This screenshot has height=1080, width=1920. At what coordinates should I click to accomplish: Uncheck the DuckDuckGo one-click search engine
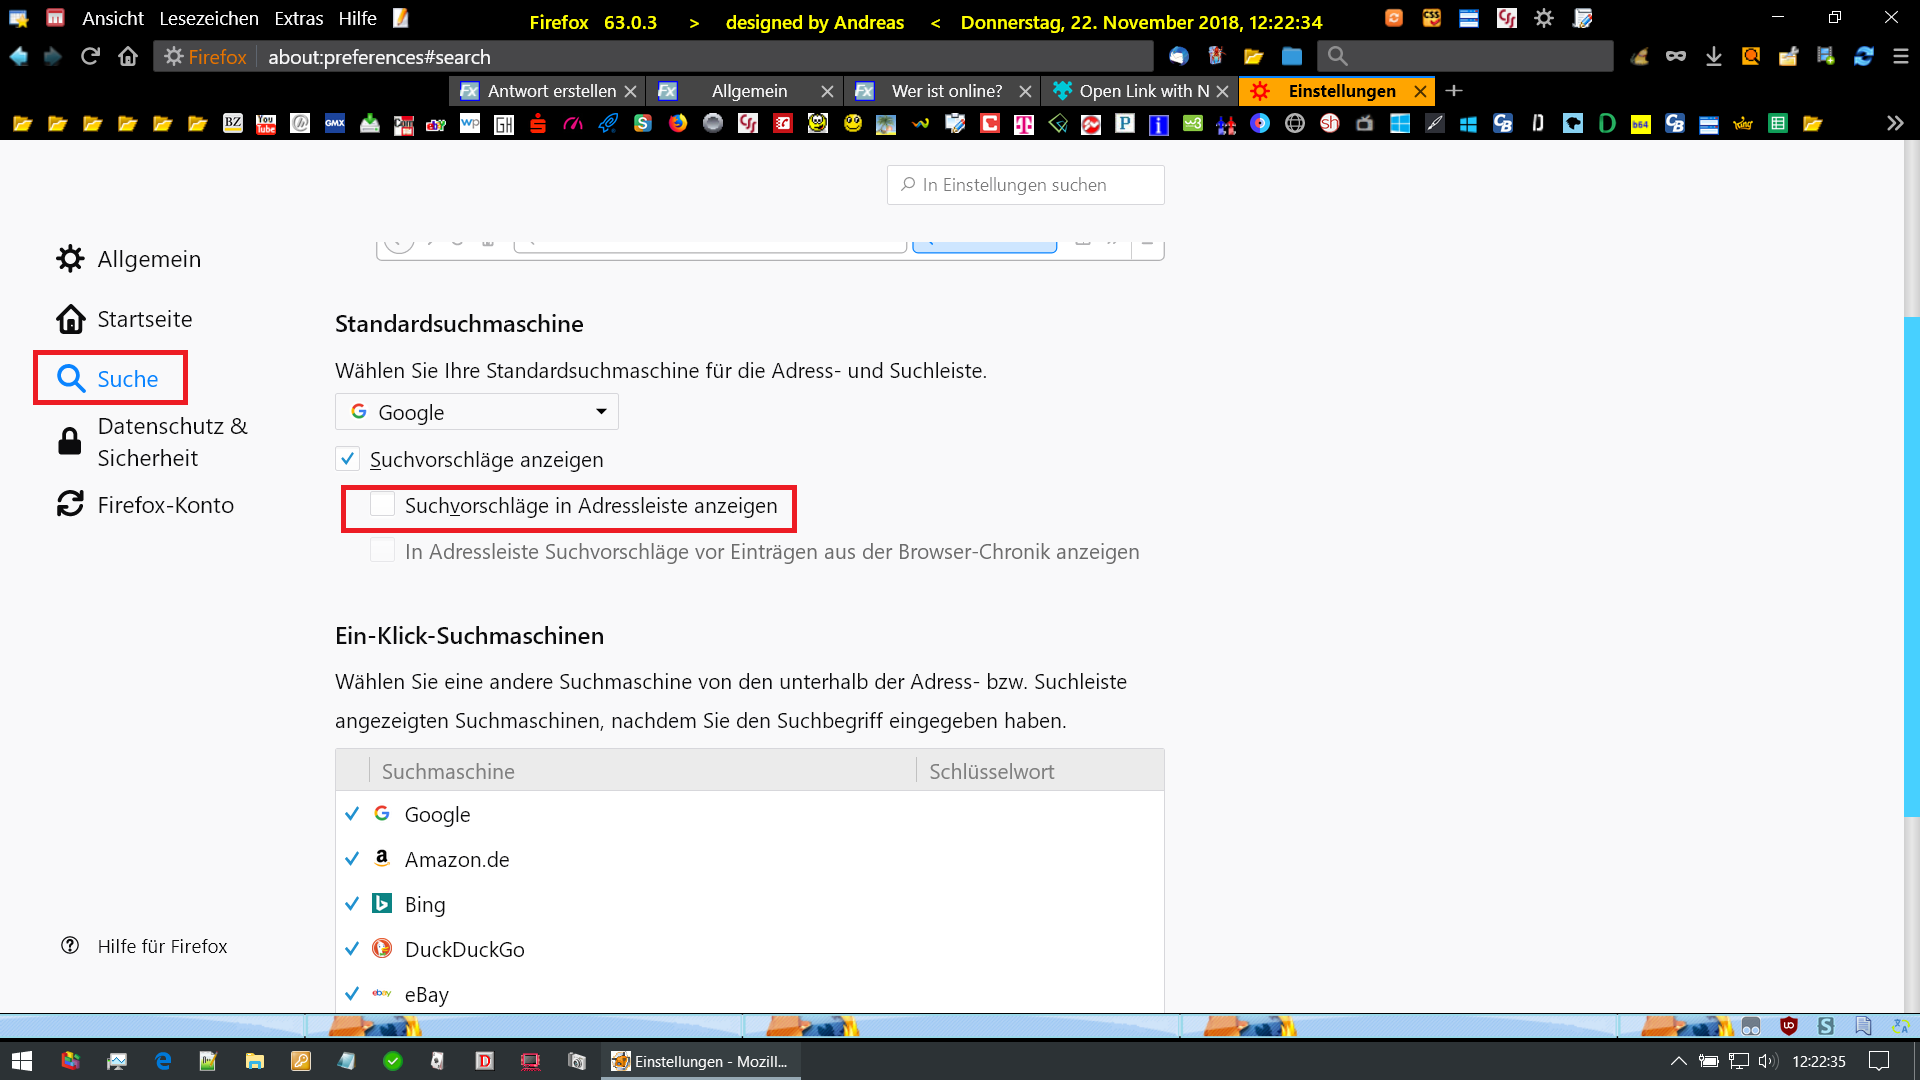[352, 949]
